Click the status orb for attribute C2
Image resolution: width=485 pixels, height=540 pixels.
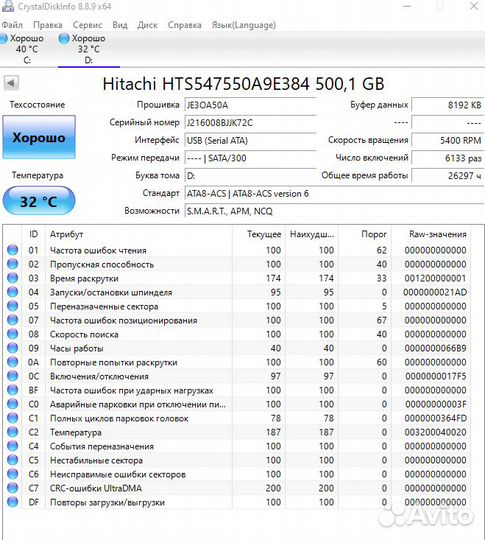pos(13,432)
